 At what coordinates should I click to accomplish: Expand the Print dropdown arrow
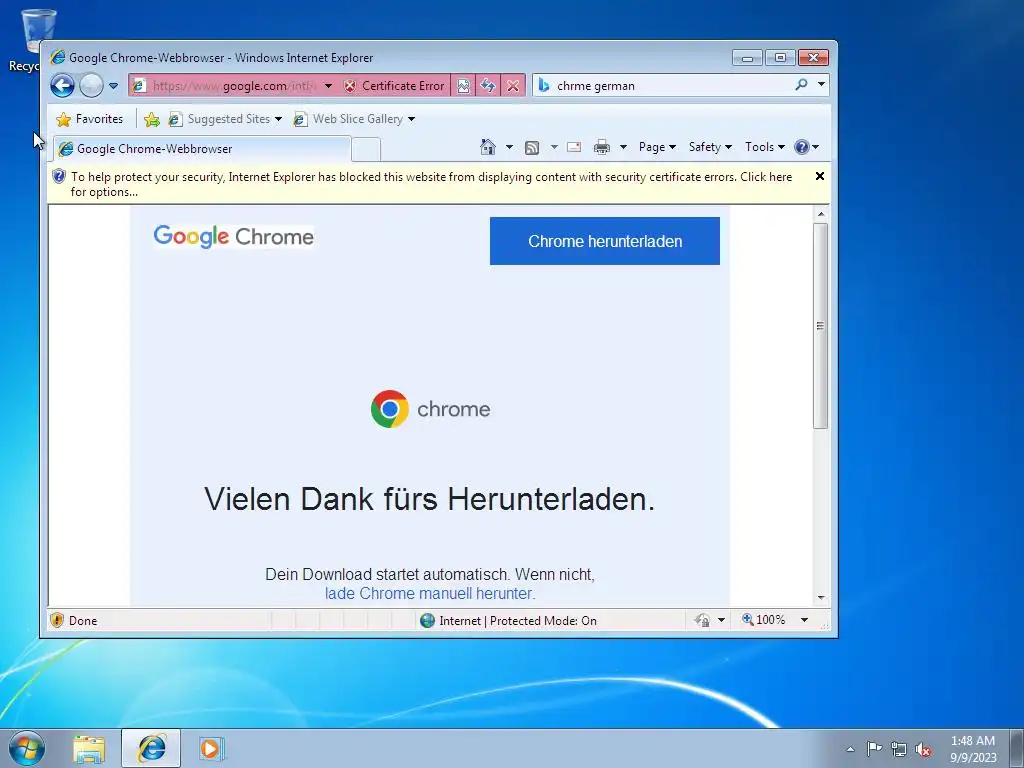point(623,147)
